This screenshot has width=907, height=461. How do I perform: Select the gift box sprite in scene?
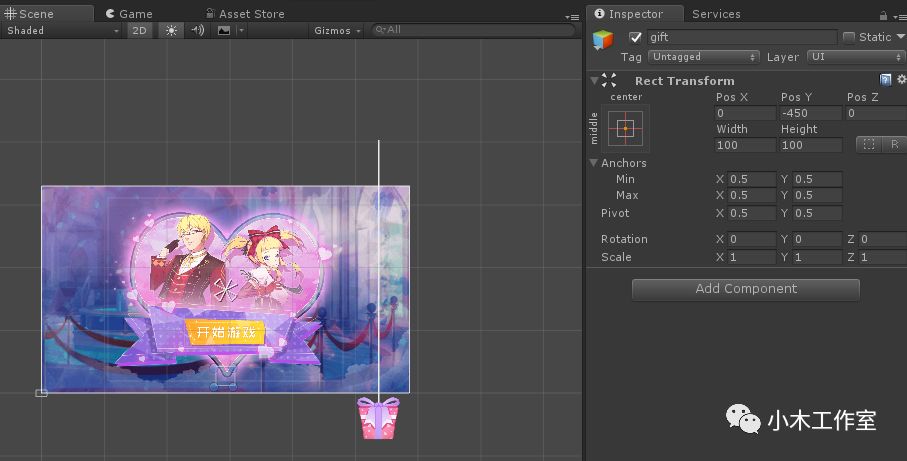click(378, 418)
